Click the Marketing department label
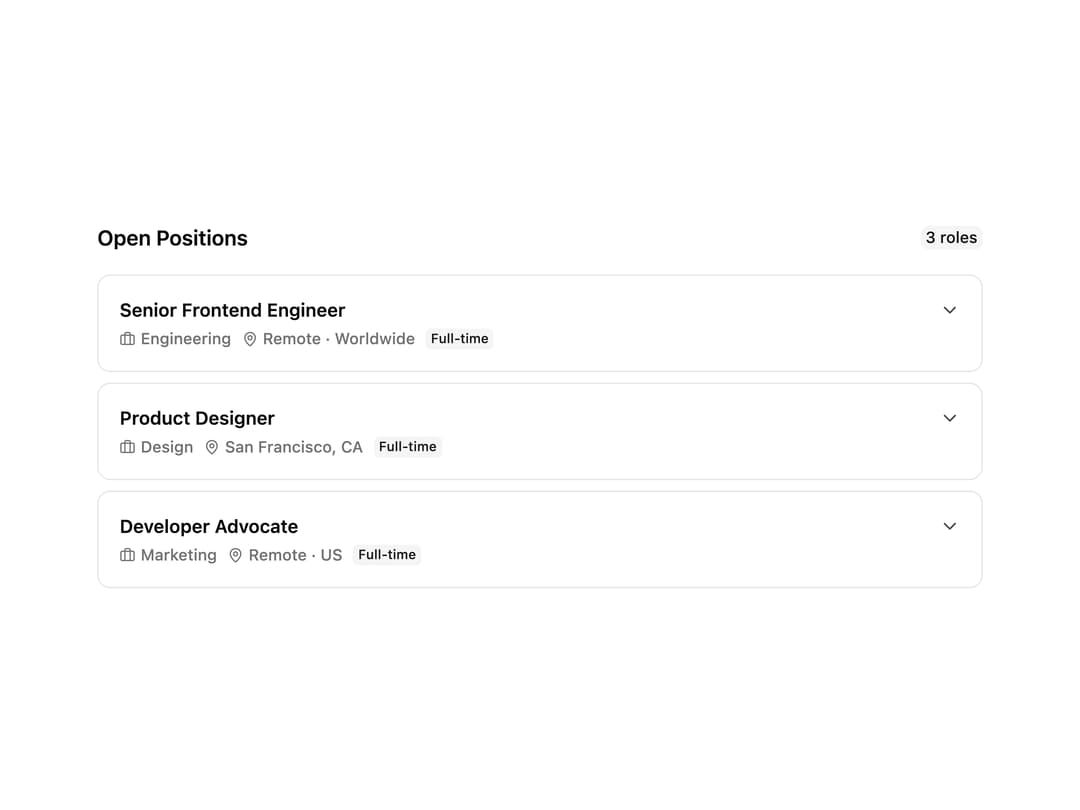 click(178, 555)
